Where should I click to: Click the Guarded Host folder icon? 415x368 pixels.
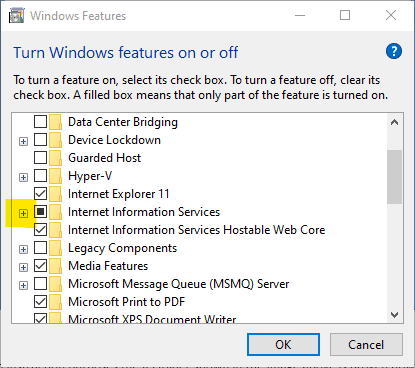[x=55, y=158]
